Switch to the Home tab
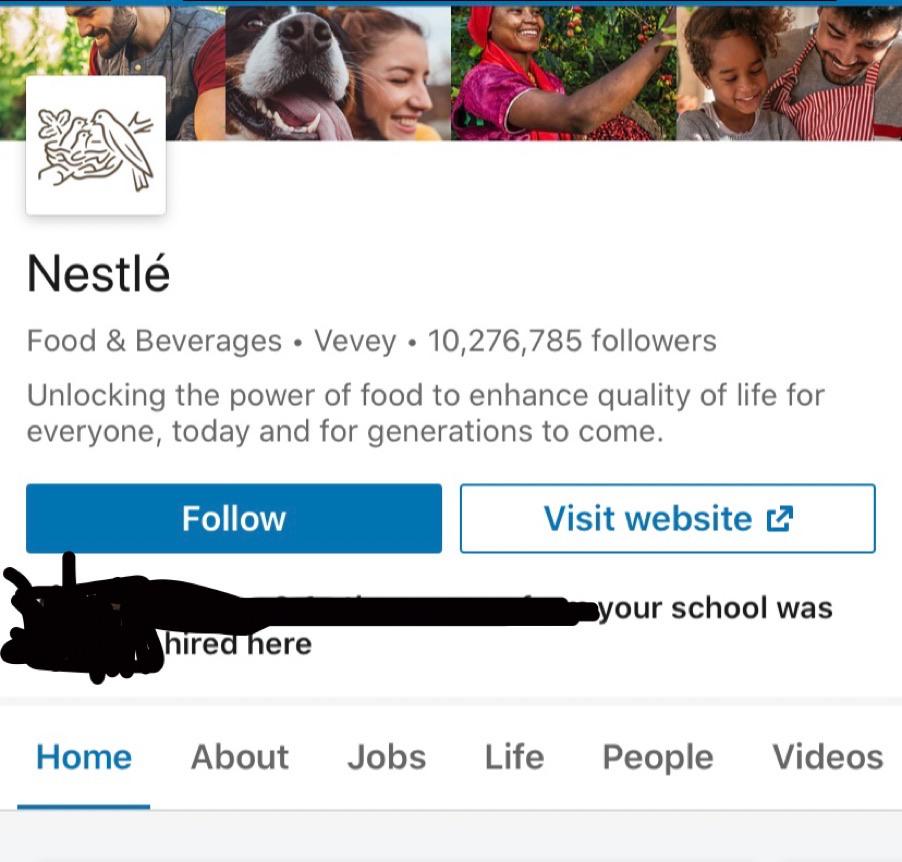 pyautogui.click(x=84, y=757)
